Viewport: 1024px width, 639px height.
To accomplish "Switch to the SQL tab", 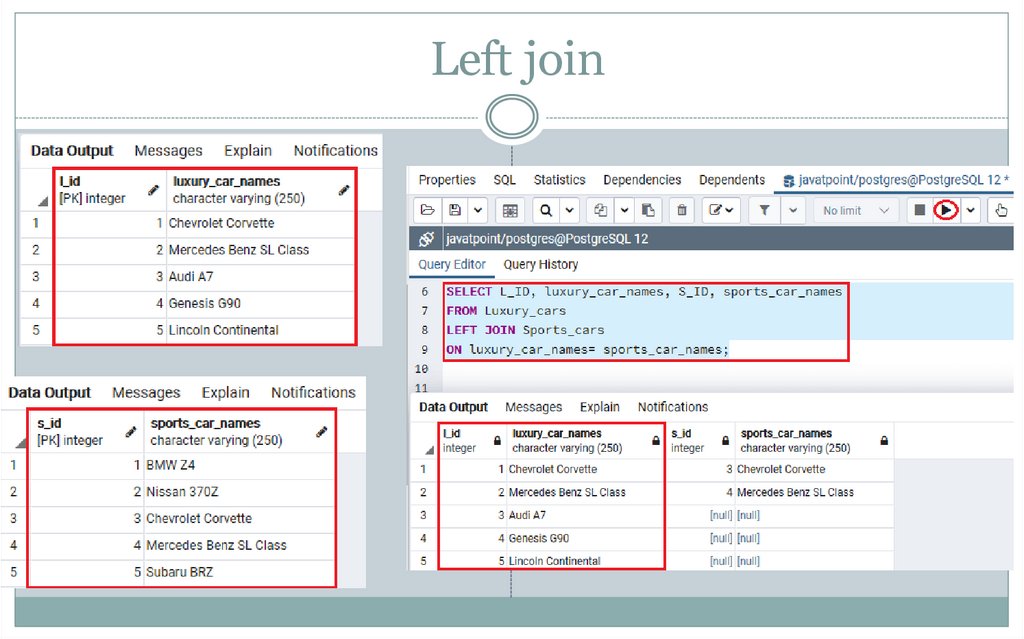I will click(504, 180).
